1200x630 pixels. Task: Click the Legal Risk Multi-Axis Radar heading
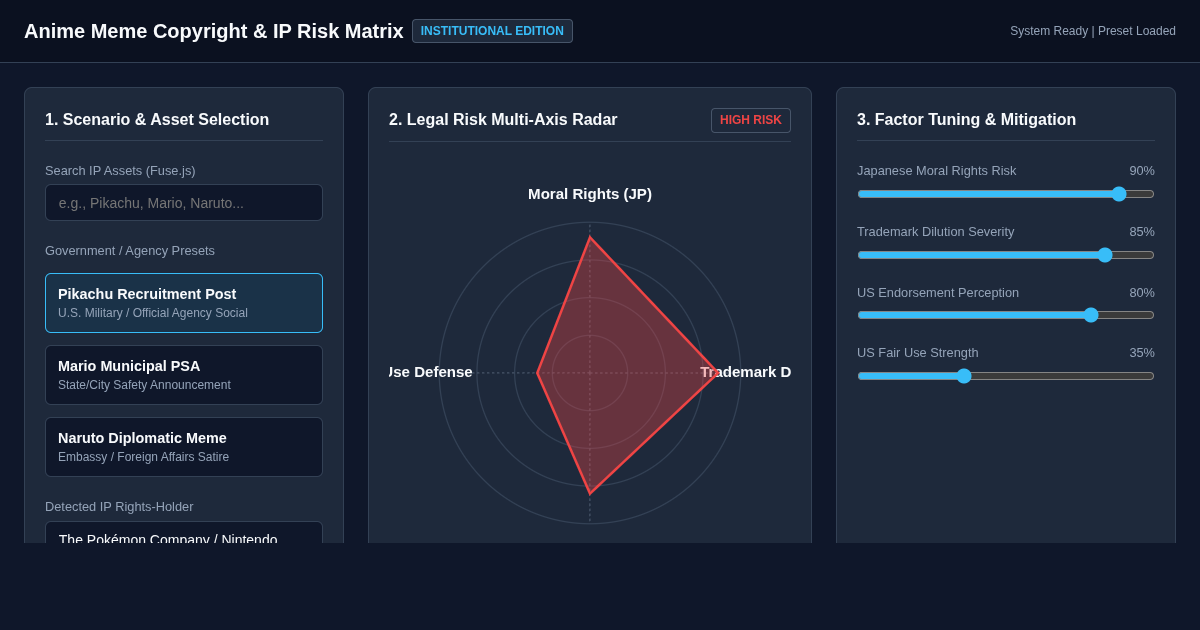pos(503,120)
